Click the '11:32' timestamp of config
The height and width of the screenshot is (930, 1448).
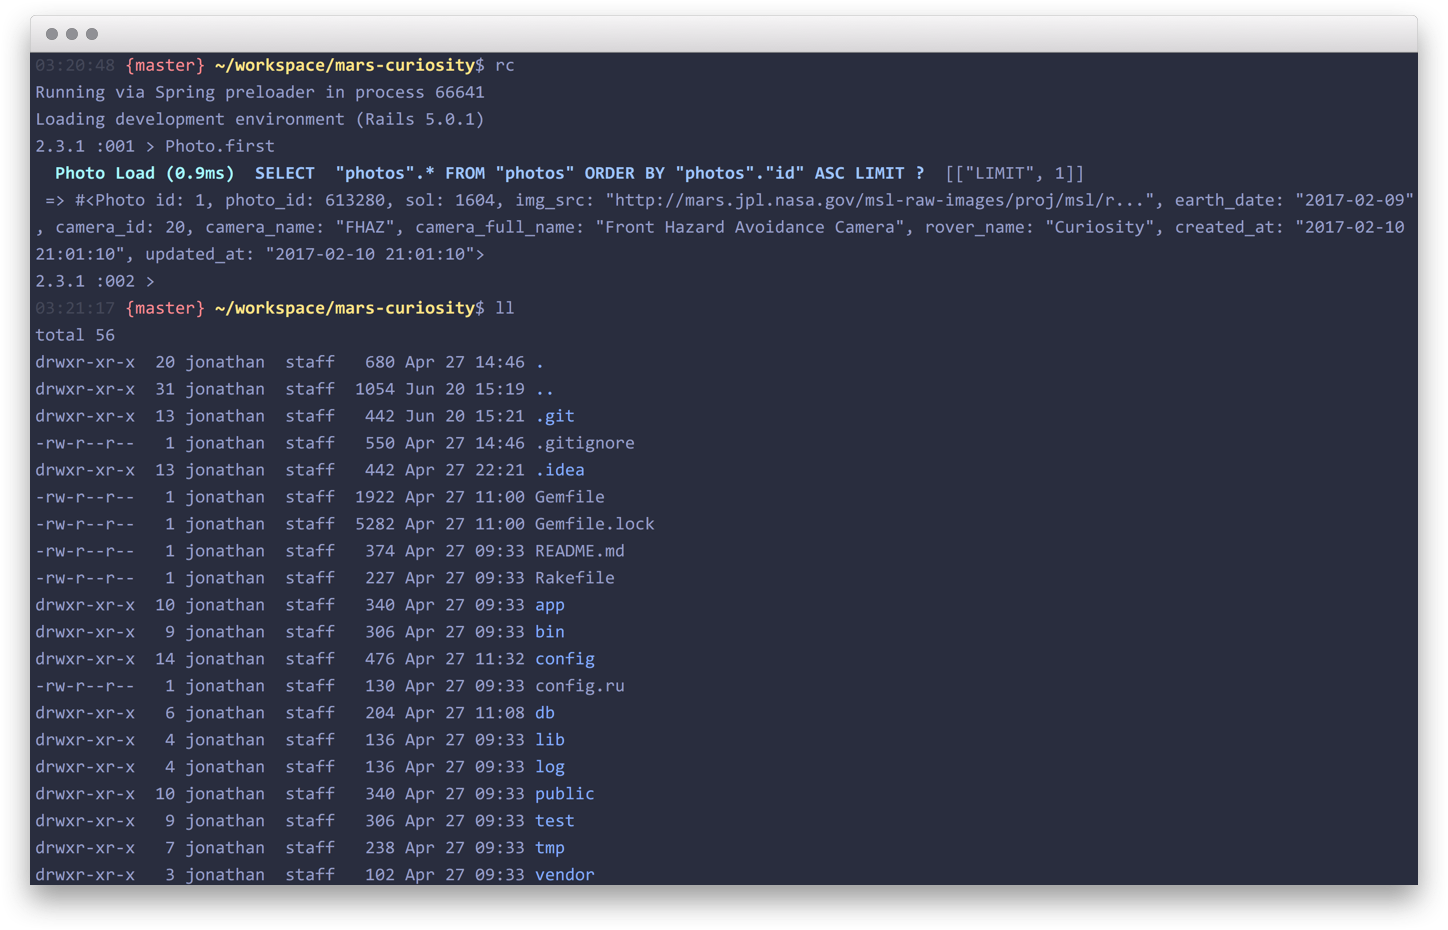point(500,659)
